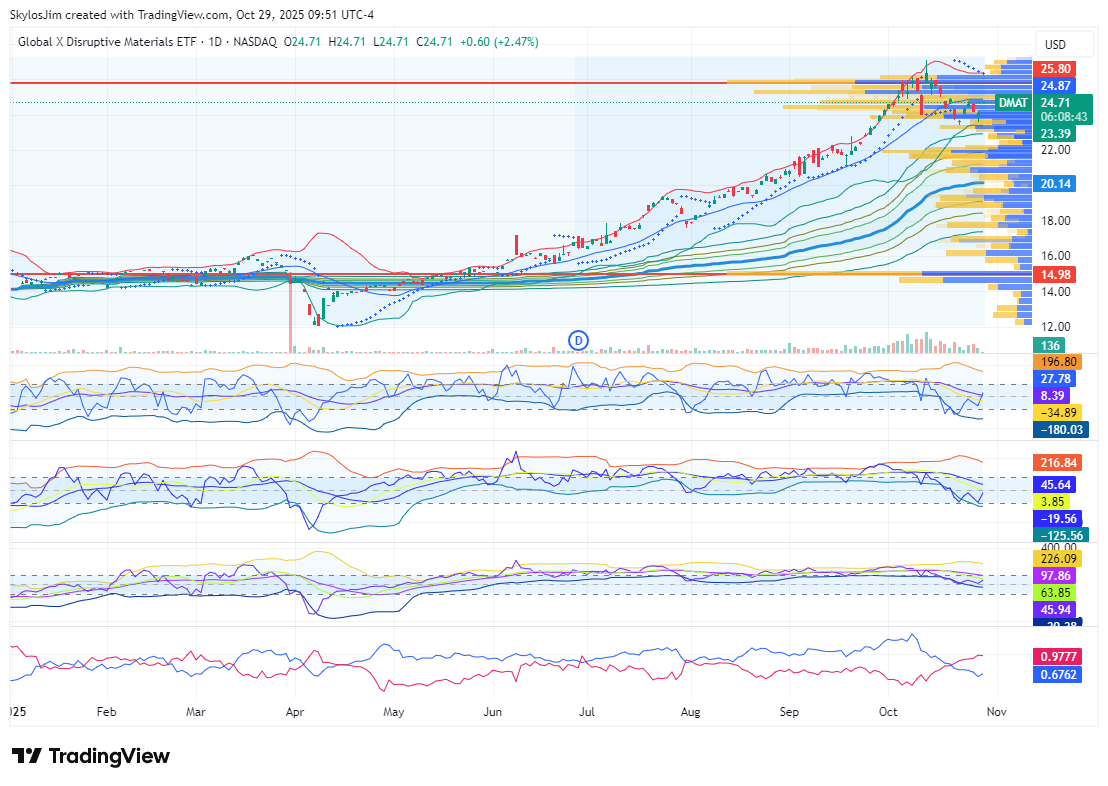Click the red 25.80 price label
Screen dimensions: 1108x786
tap(1056, 69)
